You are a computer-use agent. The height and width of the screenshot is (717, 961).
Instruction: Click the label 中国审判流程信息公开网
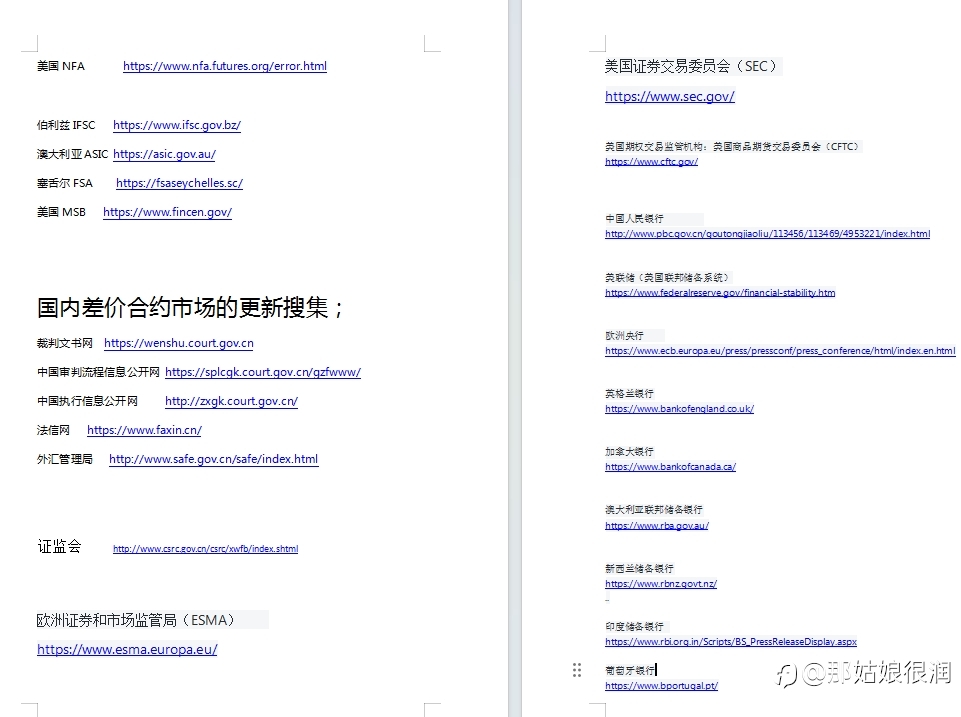(98, 372)
